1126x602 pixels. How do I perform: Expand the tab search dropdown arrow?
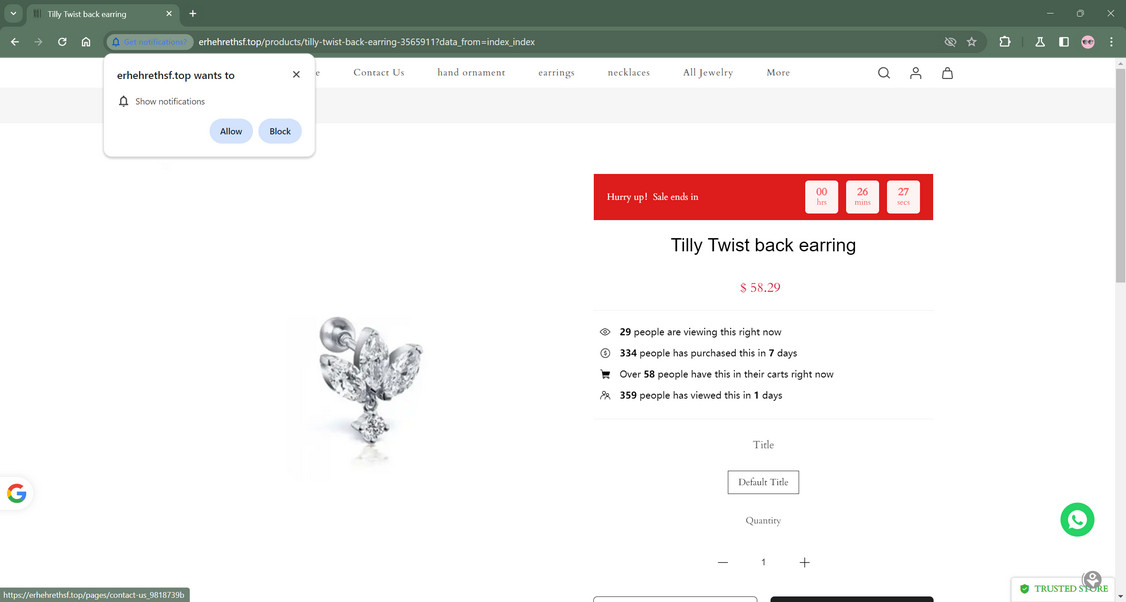[x=13, y=14]
